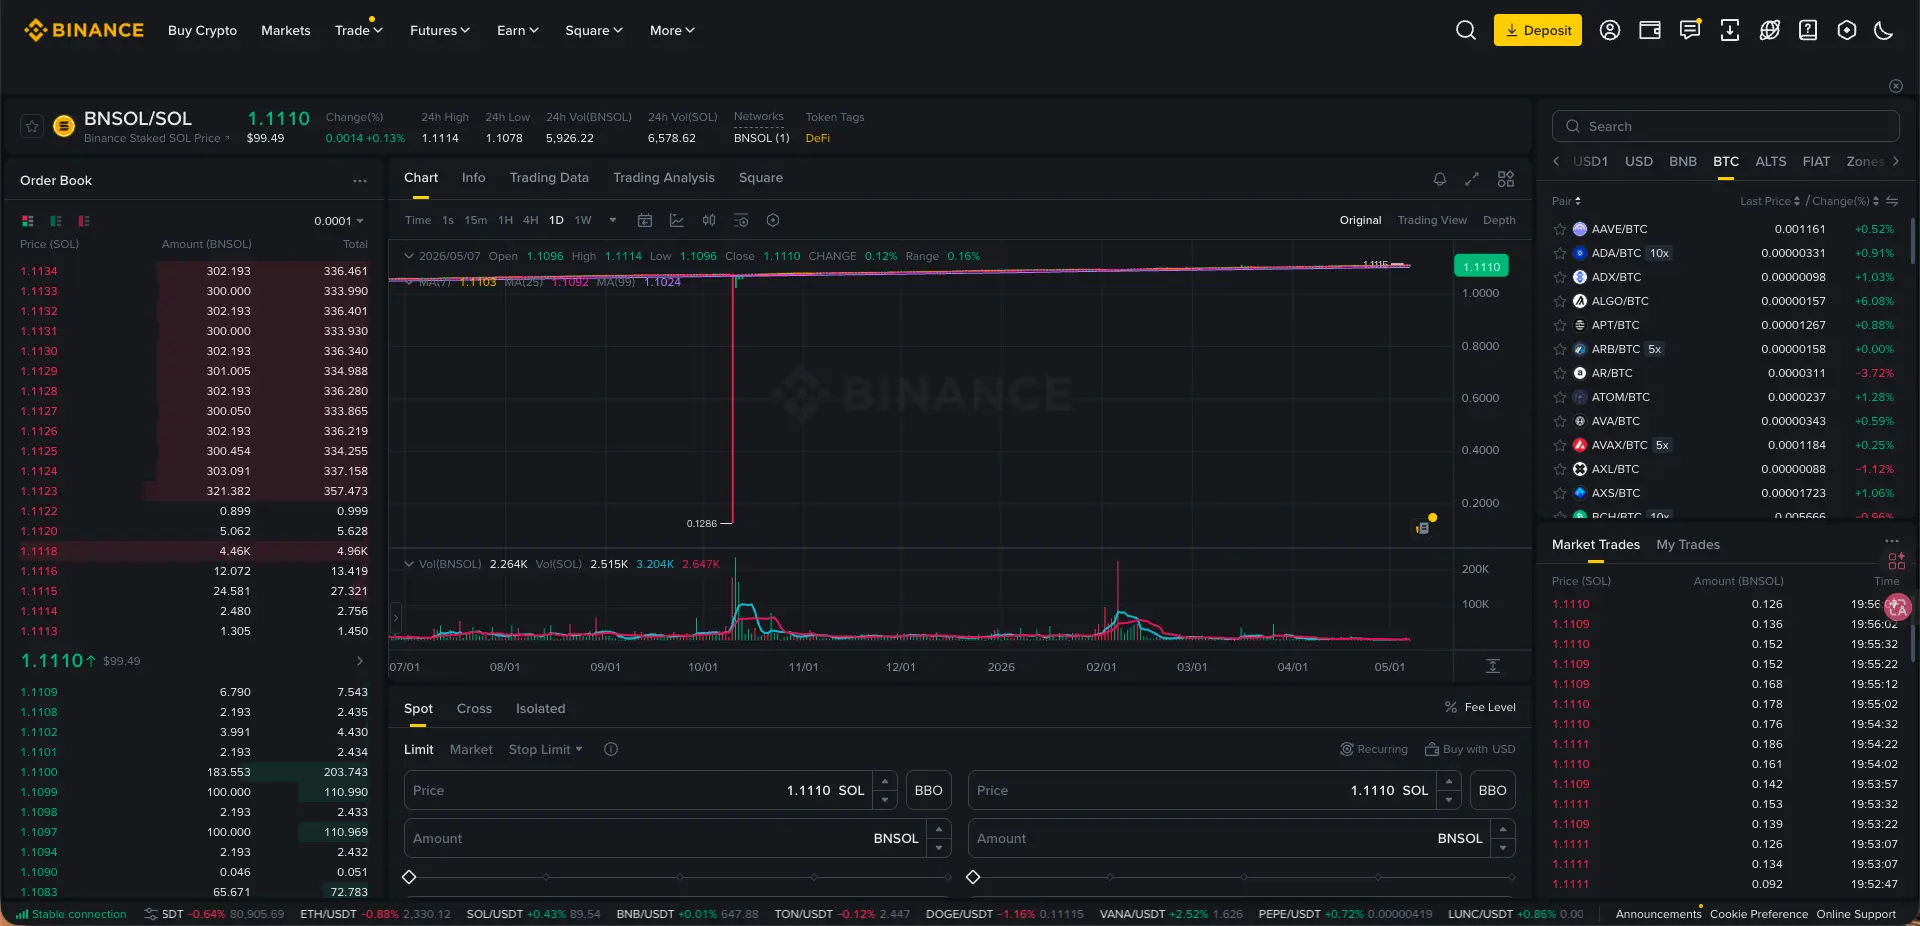
Task: Click the fit-chart icon beside the date axis
Action: (1492, 666)
